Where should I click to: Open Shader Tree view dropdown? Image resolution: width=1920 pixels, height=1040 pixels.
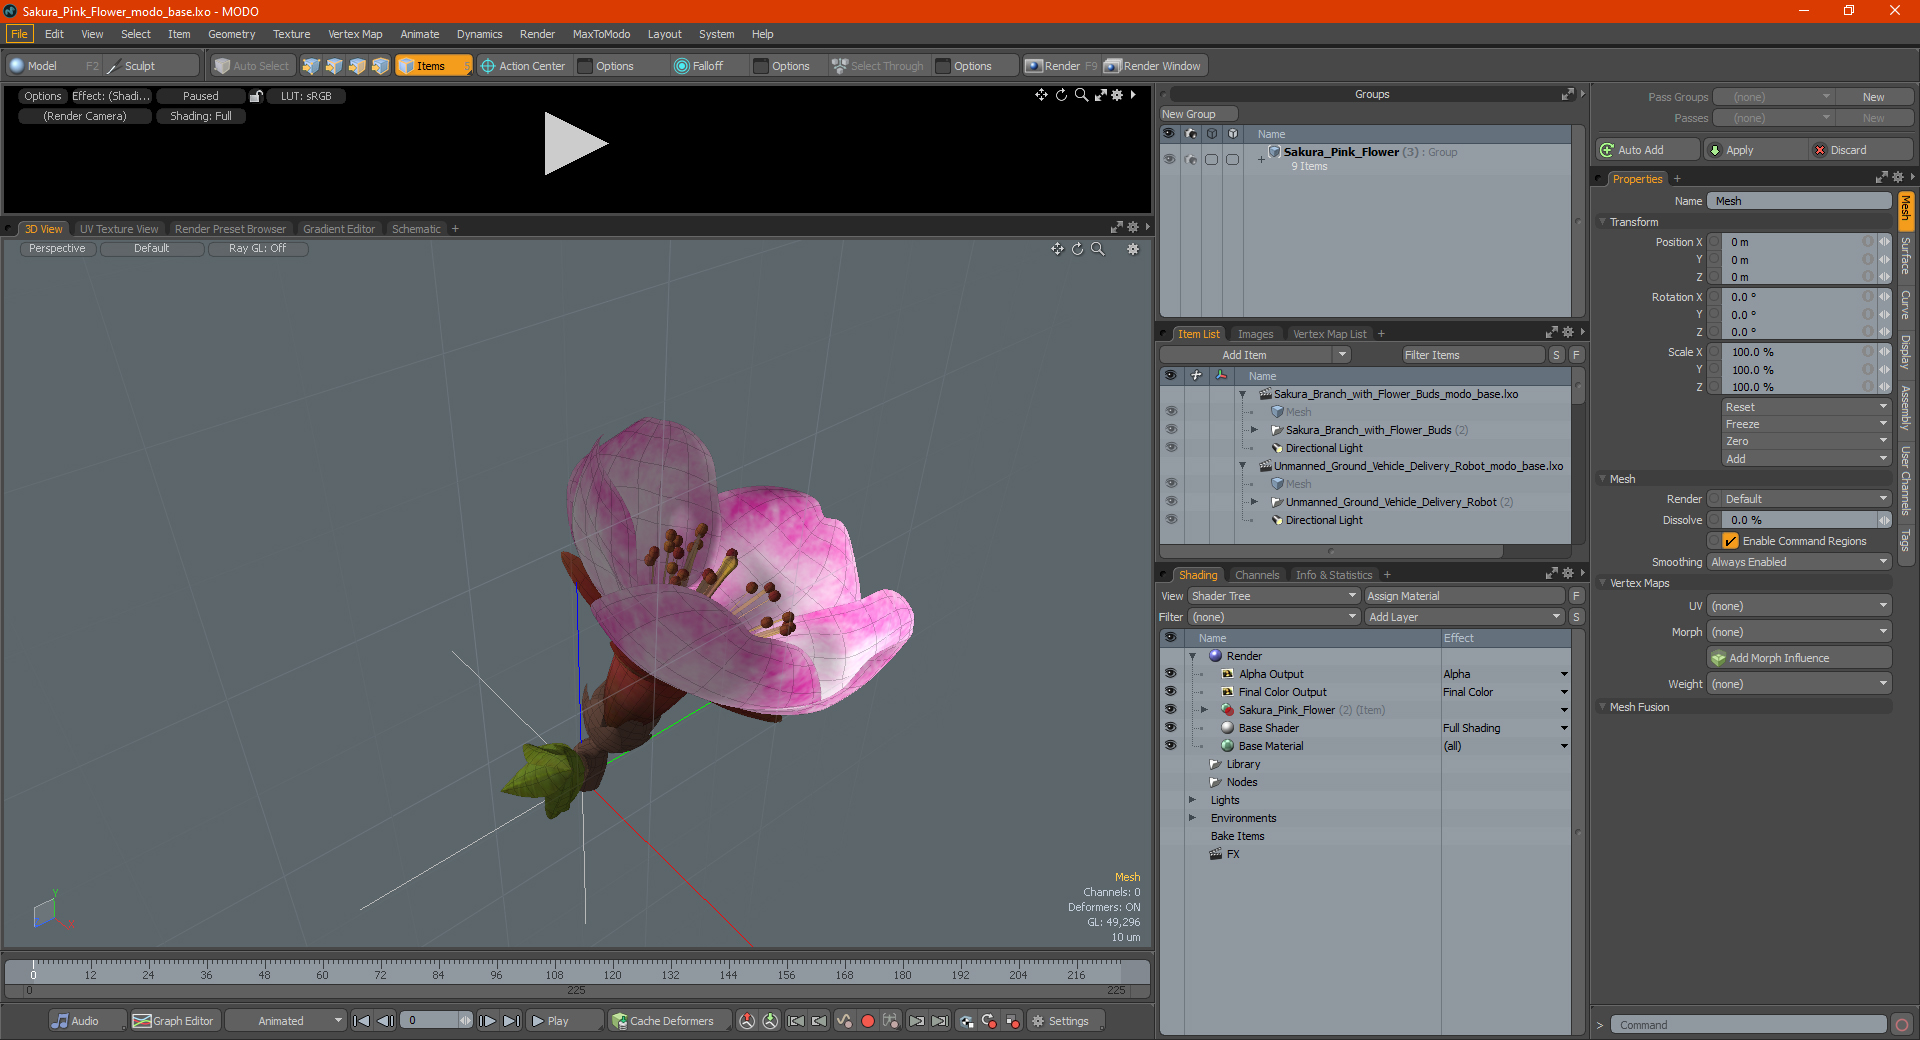(x=1273, y=596)
